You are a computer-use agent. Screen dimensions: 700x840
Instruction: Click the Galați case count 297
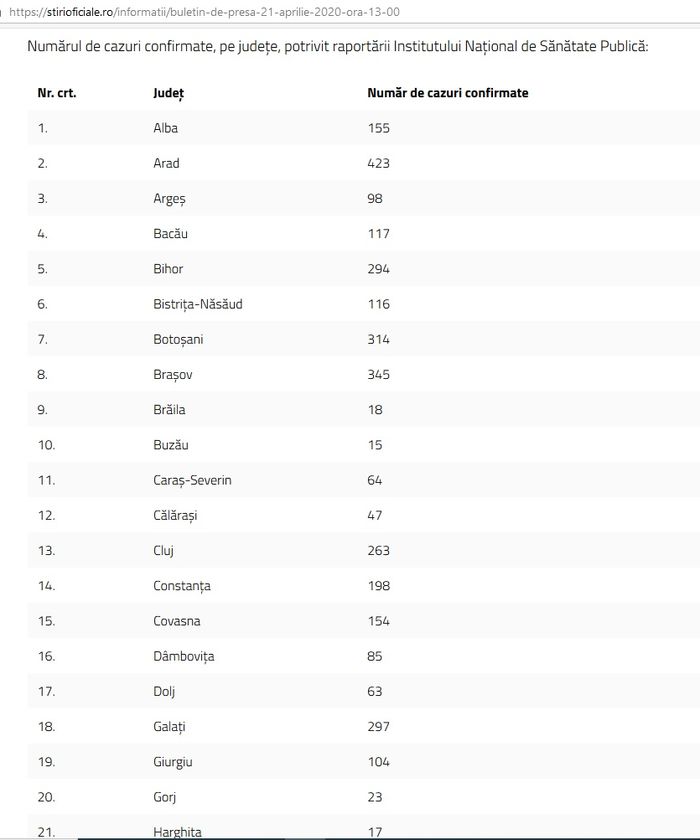[x=378, y=726]
